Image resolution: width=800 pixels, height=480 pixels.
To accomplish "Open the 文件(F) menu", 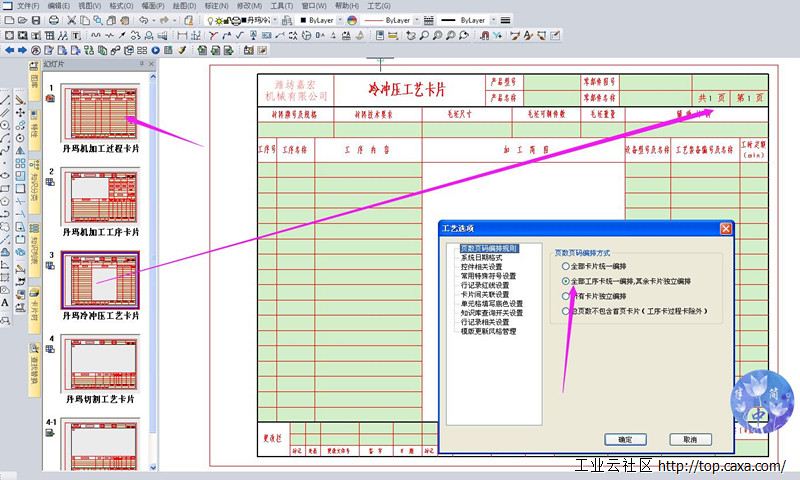I will [27, 6].
